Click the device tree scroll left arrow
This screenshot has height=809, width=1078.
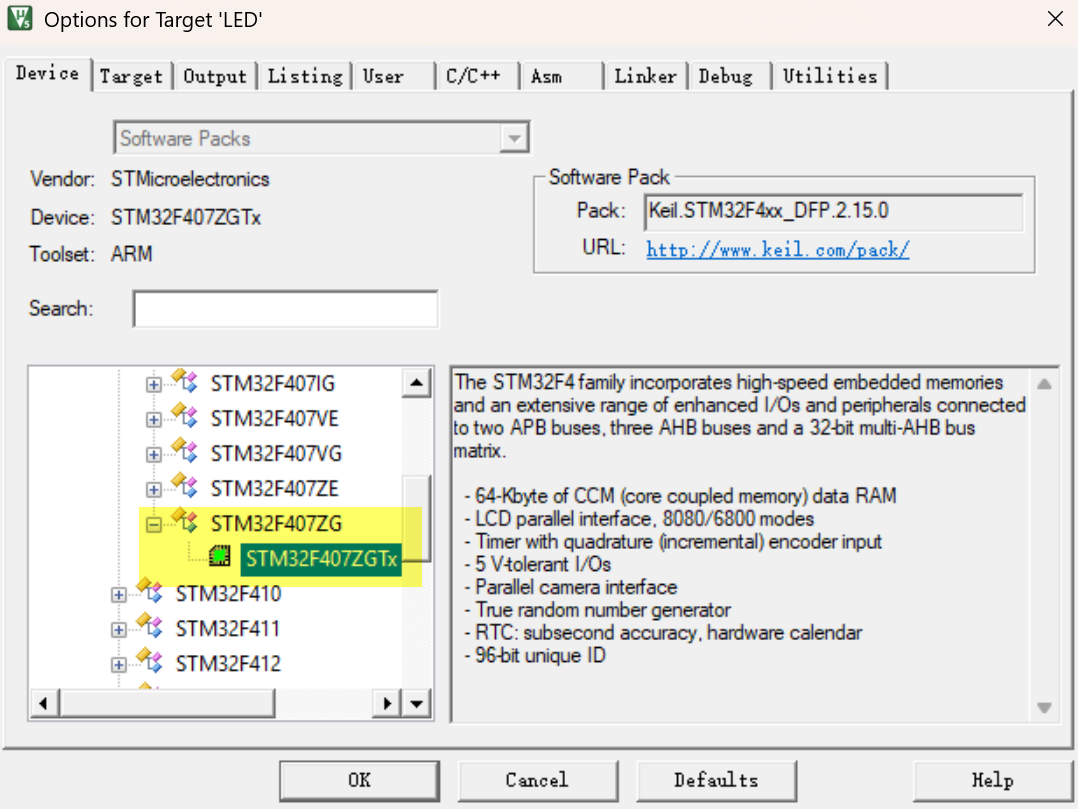43,703
